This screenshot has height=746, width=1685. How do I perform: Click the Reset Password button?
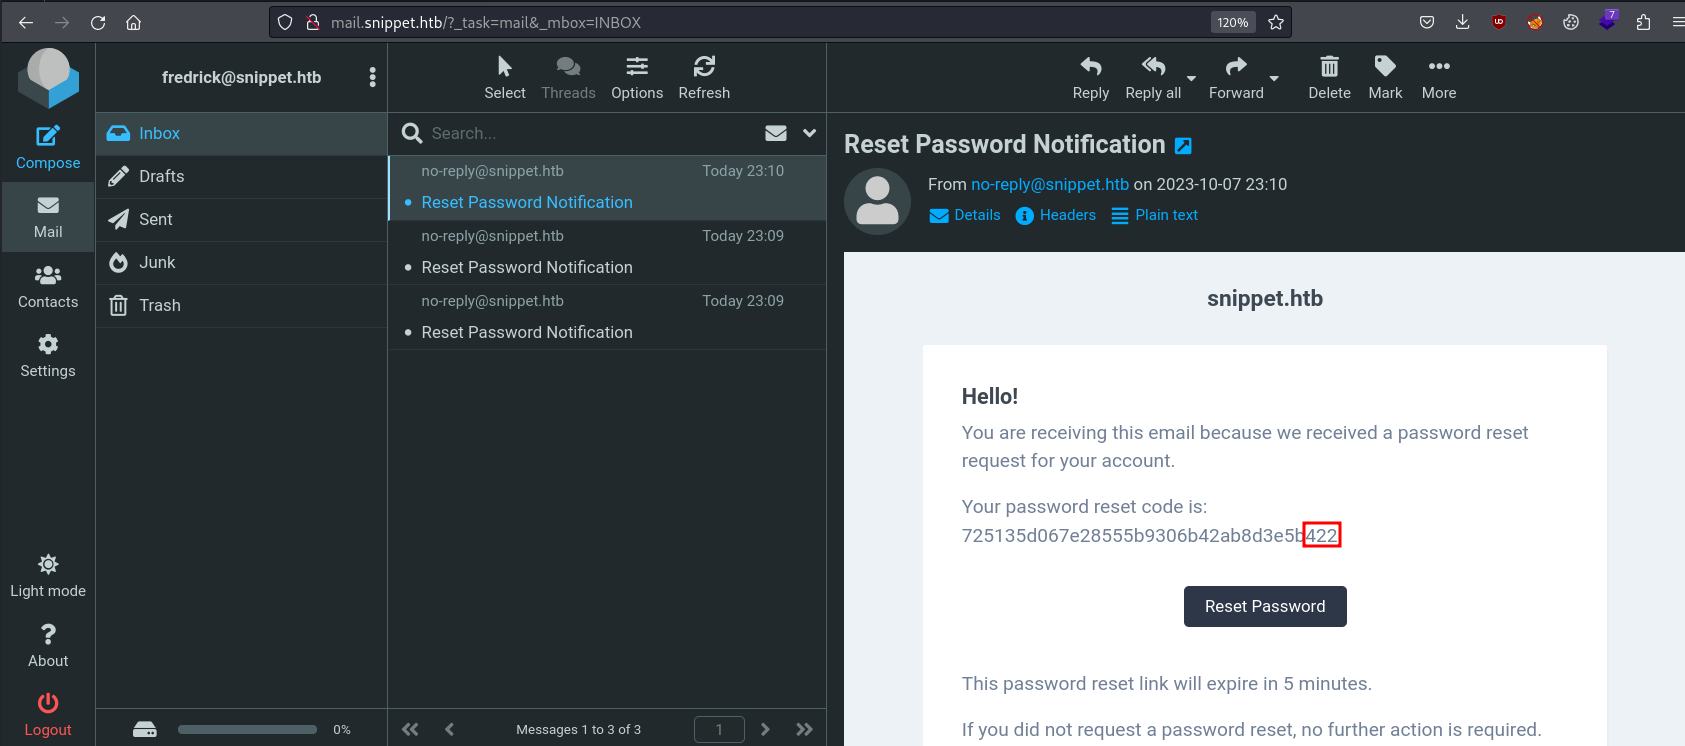[x=1265, y=606]
